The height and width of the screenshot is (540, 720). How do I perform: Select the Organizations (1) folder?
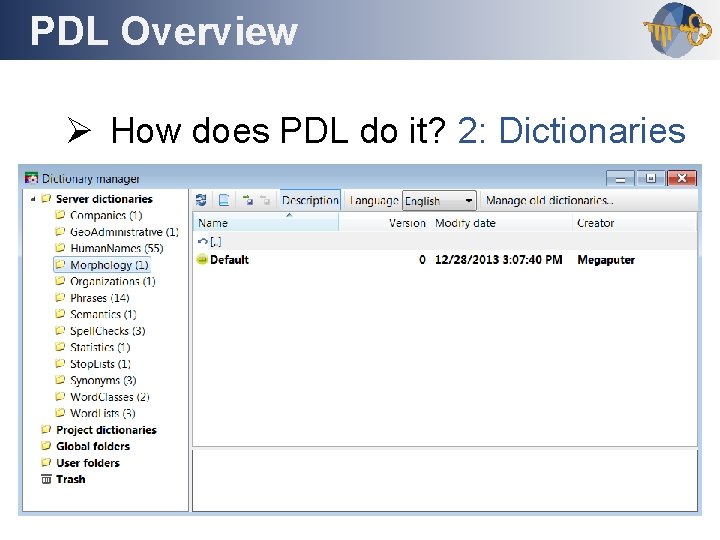113,281
